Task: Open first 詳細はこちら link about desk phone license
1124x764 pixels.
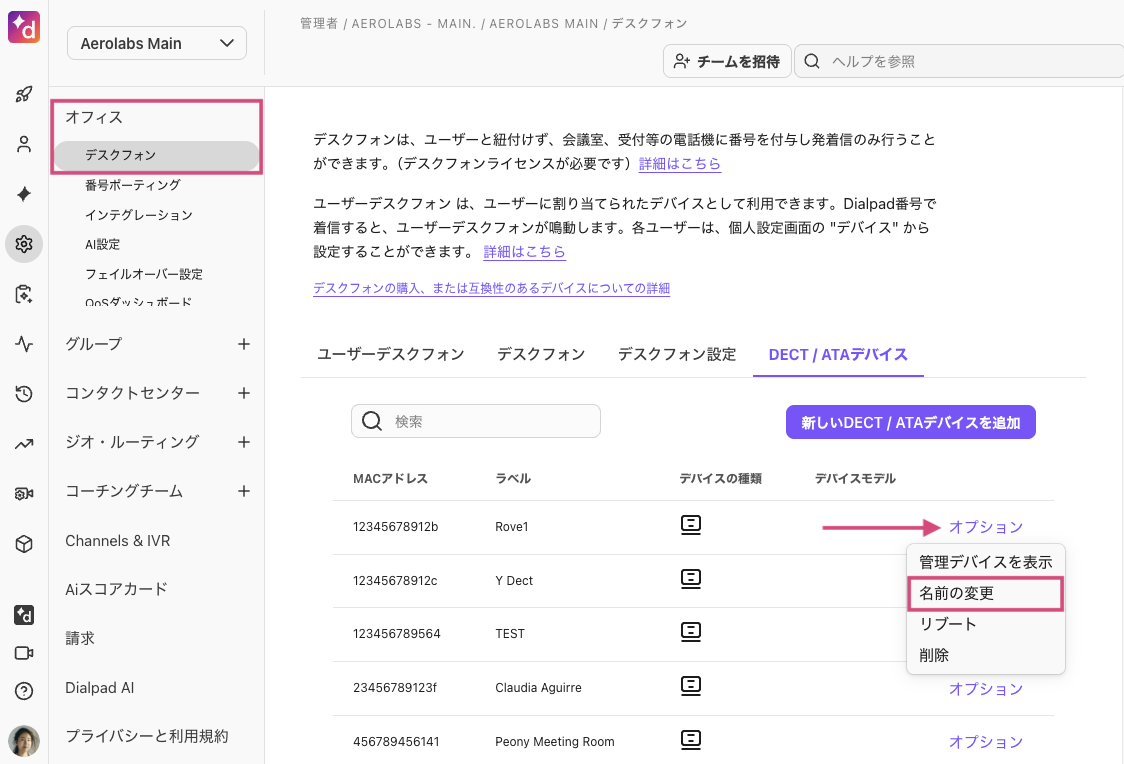Action: (680, 163)
